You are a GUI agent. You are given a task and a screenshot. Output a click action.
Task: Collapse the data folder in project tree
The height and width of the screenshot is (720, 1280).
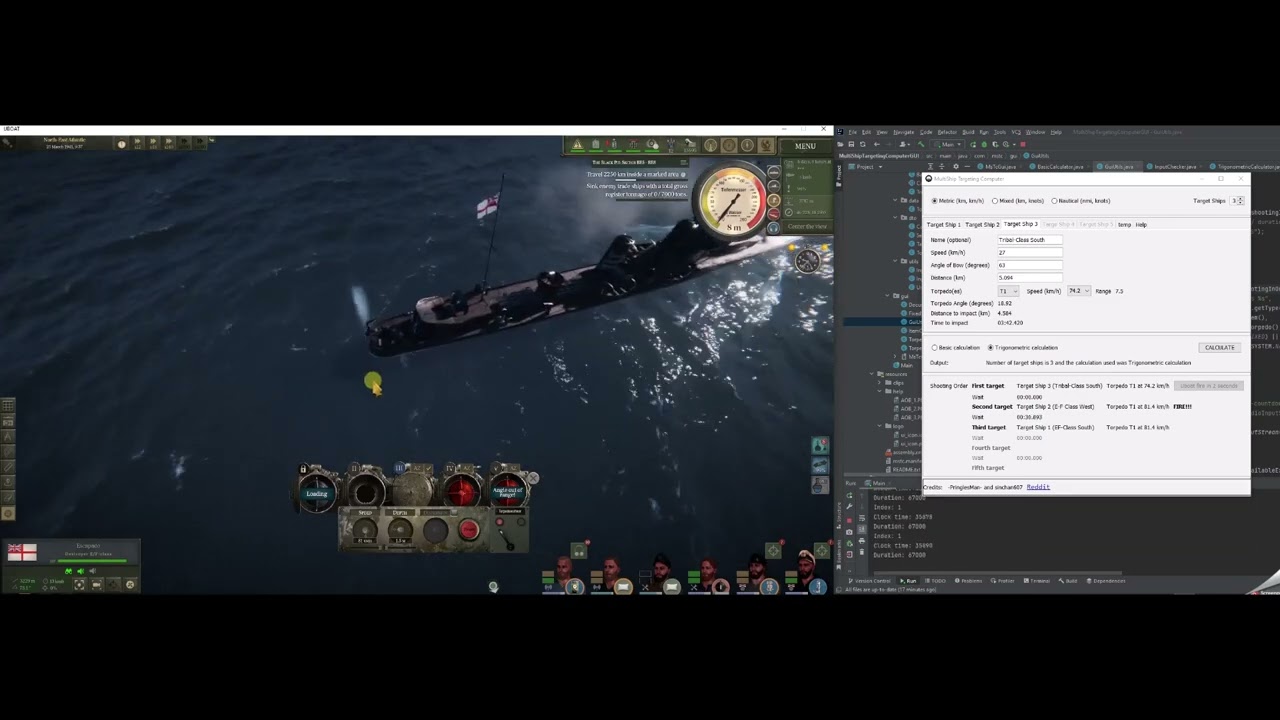coord(895,200)
